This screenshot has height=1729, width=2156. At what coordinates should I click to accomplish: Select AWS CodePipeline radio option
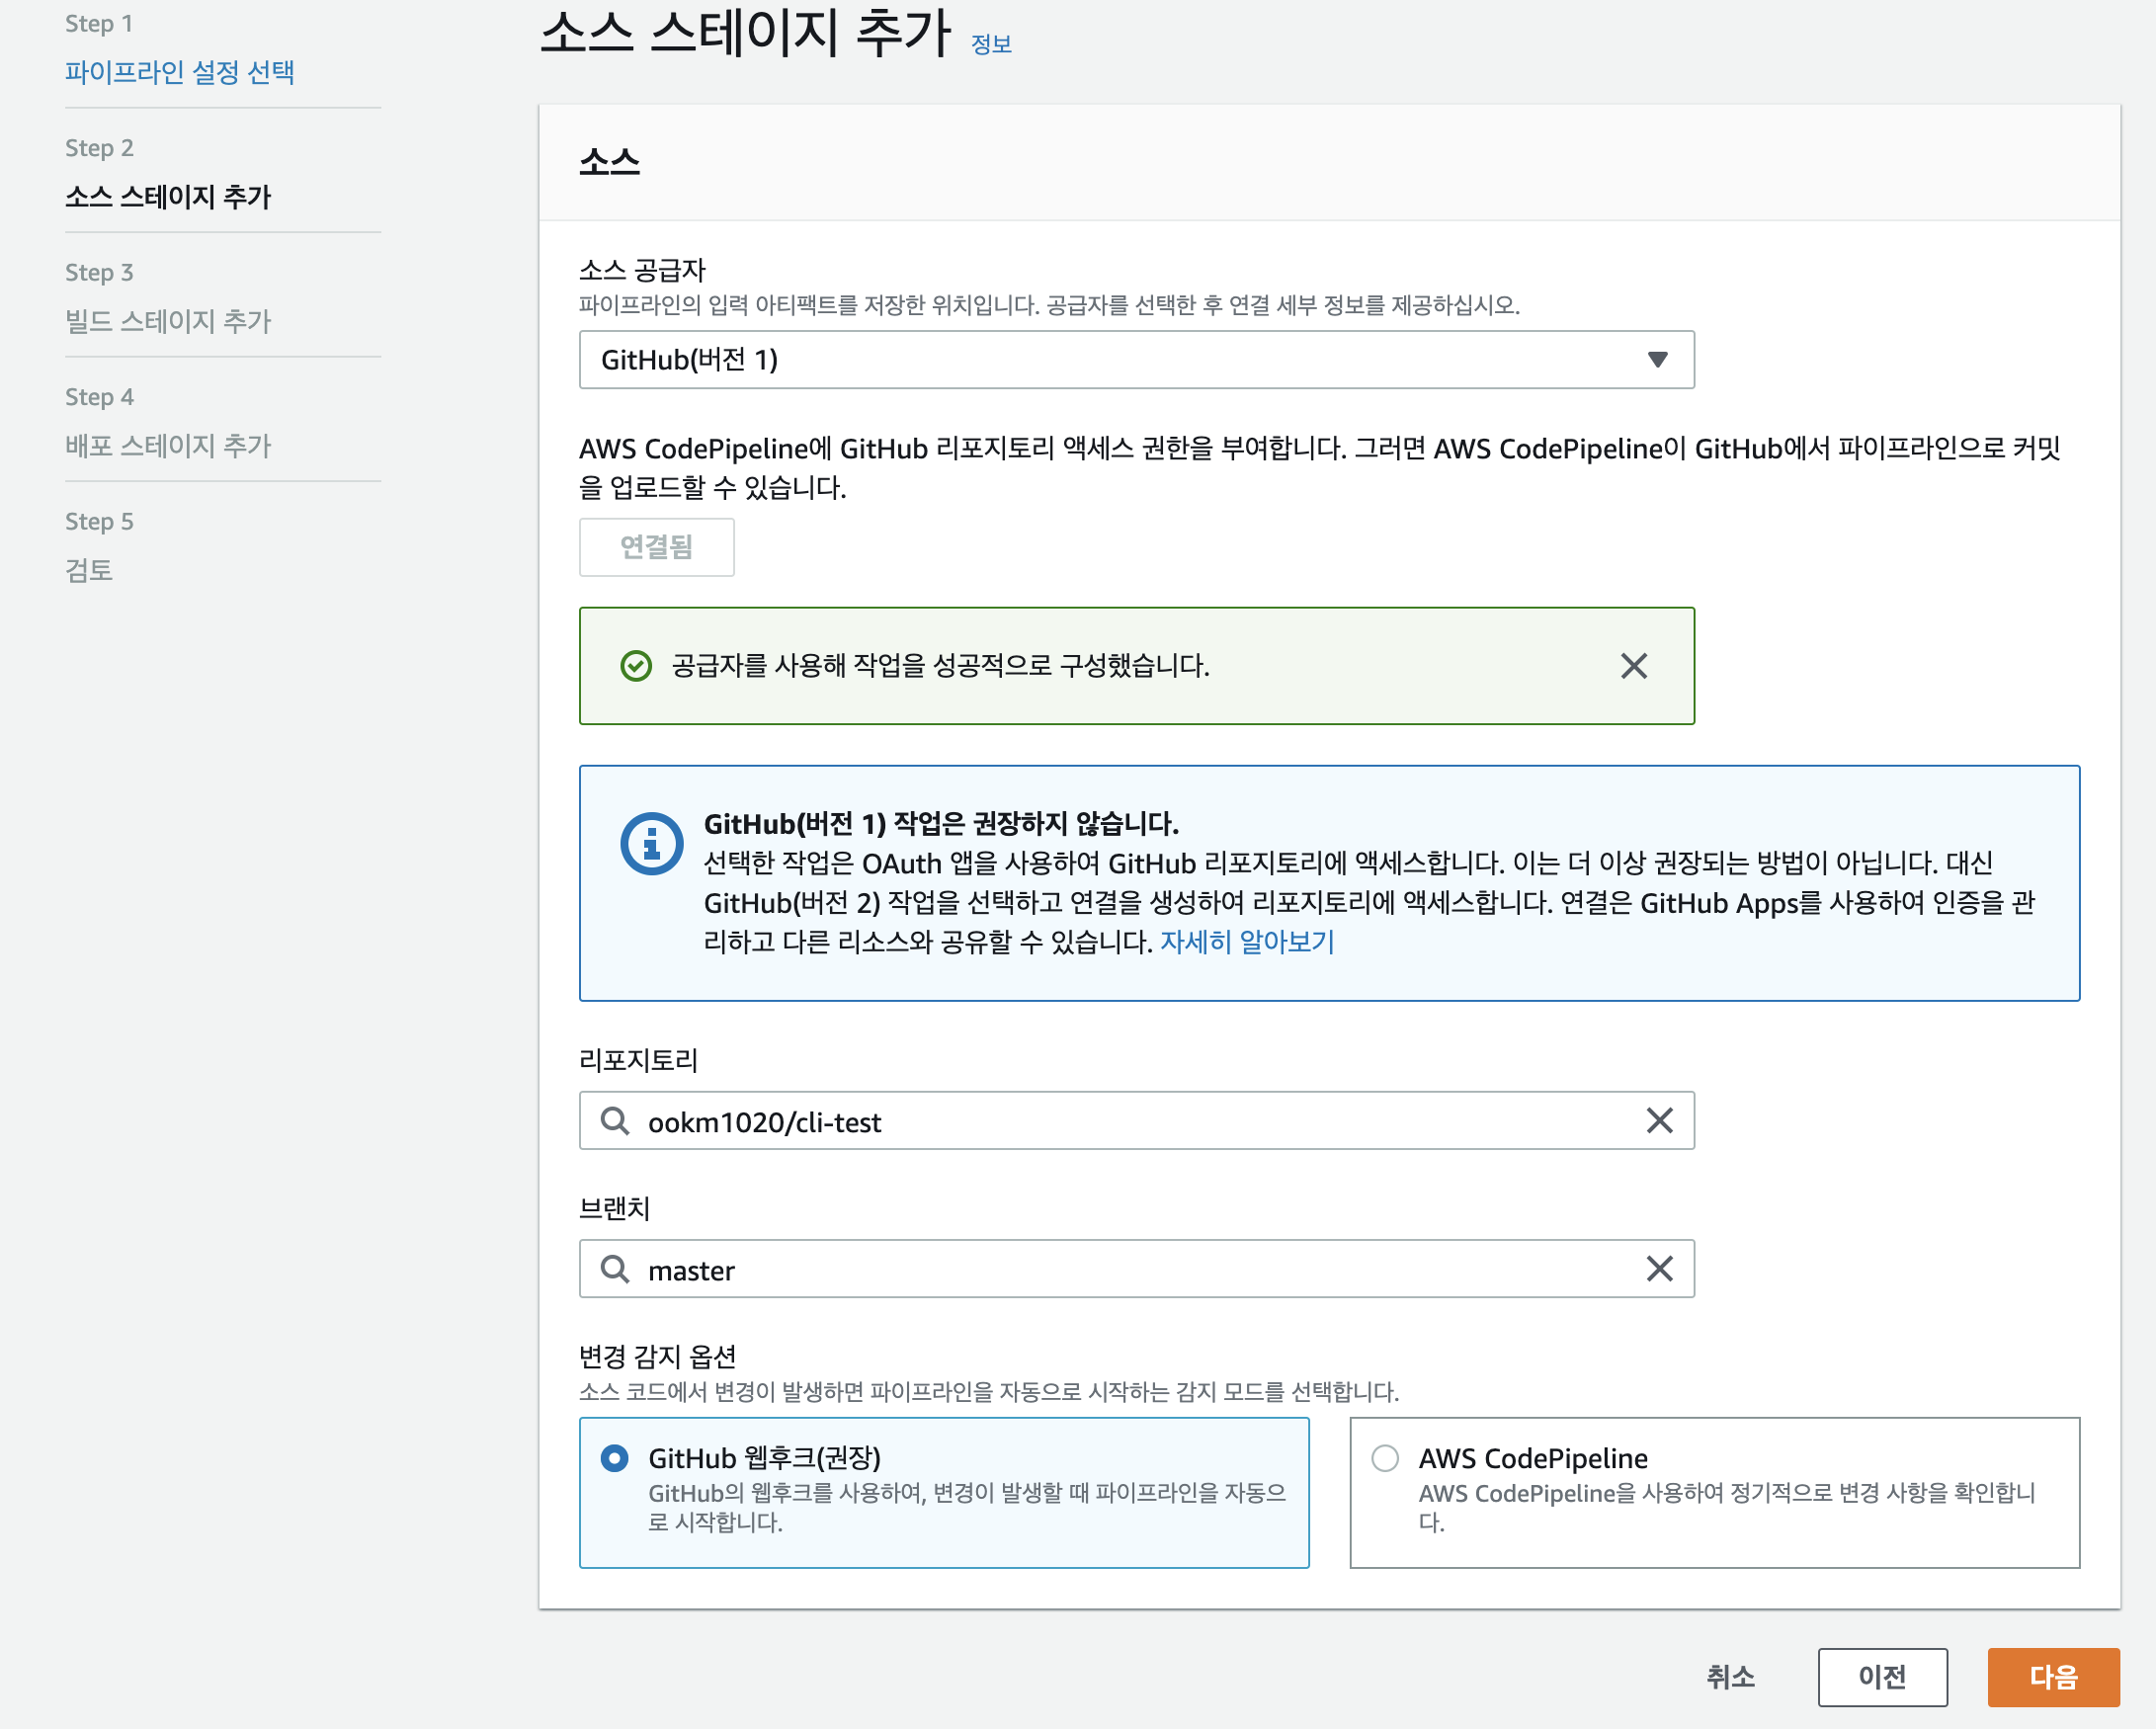point(1385,1458)
